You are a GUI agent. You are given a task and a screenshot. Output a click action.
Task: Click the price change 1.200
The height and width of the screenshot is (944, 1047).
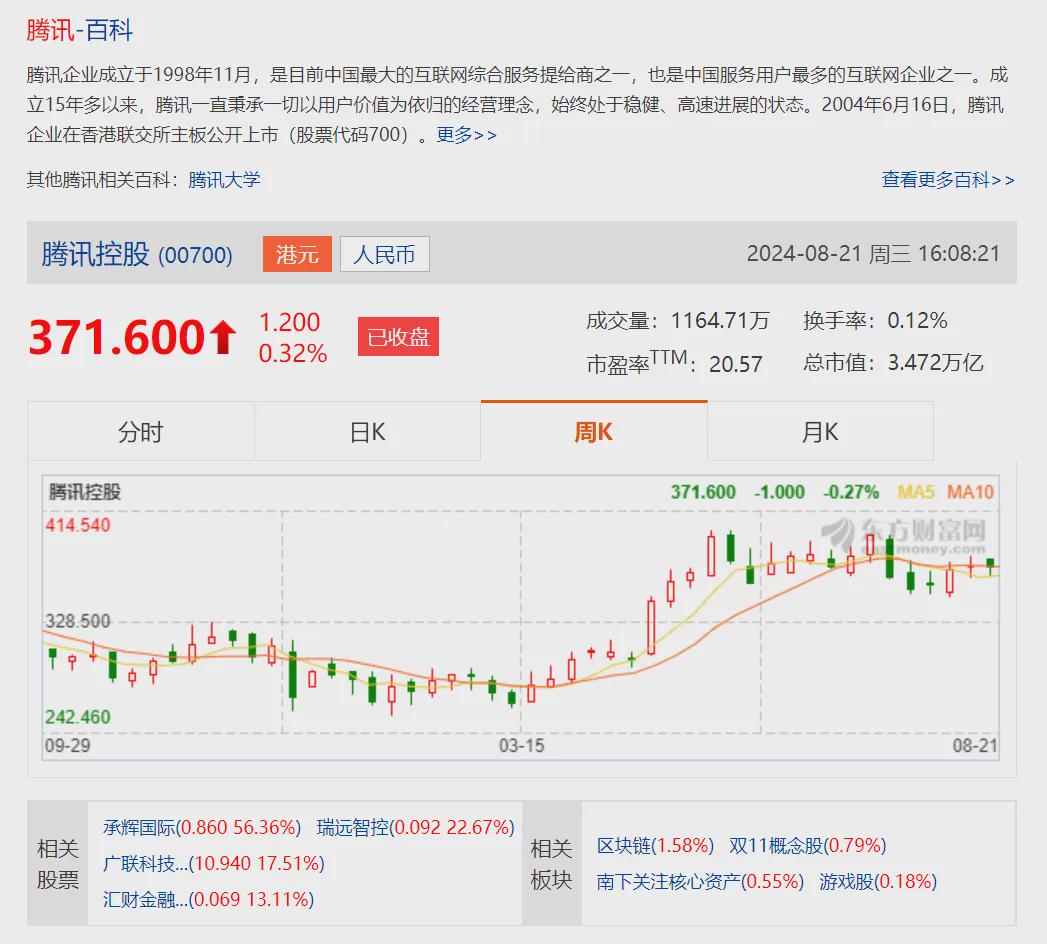(x=289, y=322)
